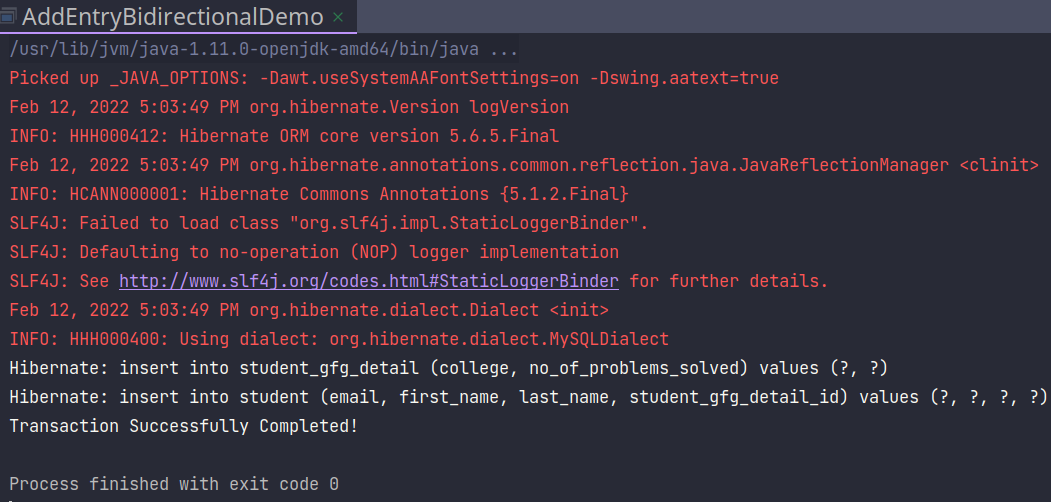Viewport: 1051px width, 502px height.
Task: Click the insert into student_gfg_detail statement
Action: [448, 368]
